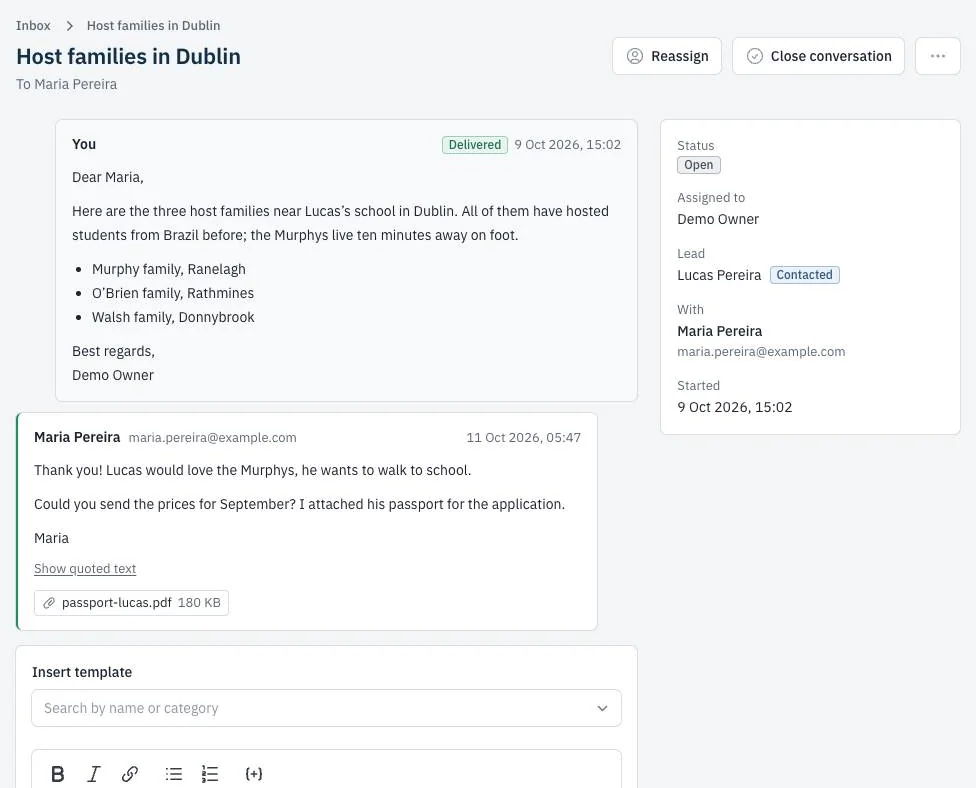Insert a bulleted list
The width and height of the screenshot is (976, 788).
(174, 774)
